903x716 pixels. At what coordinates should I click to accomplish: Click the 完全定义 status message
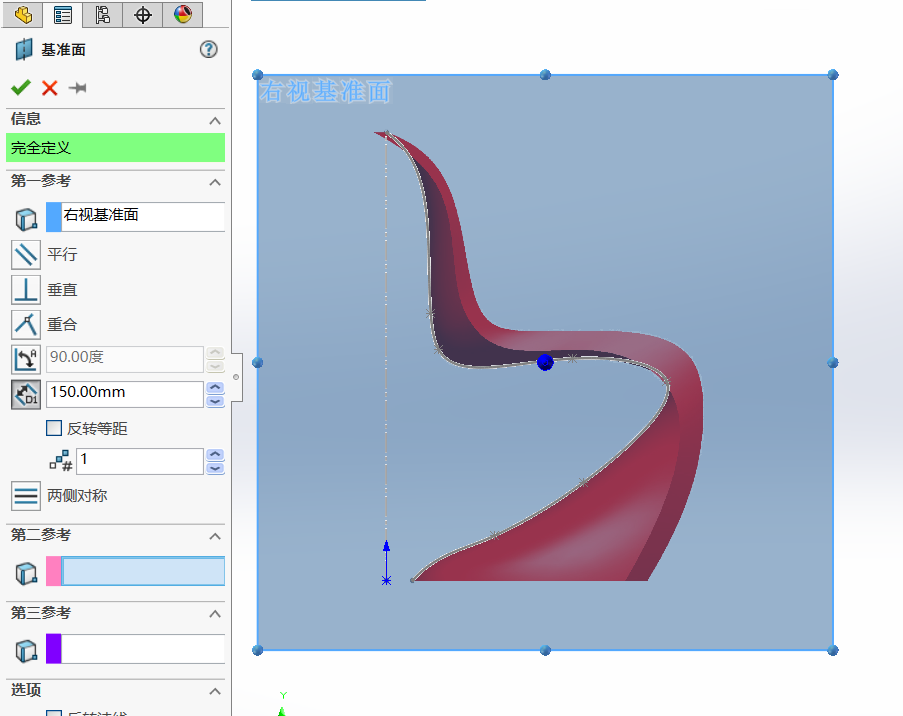pos(115,148)
